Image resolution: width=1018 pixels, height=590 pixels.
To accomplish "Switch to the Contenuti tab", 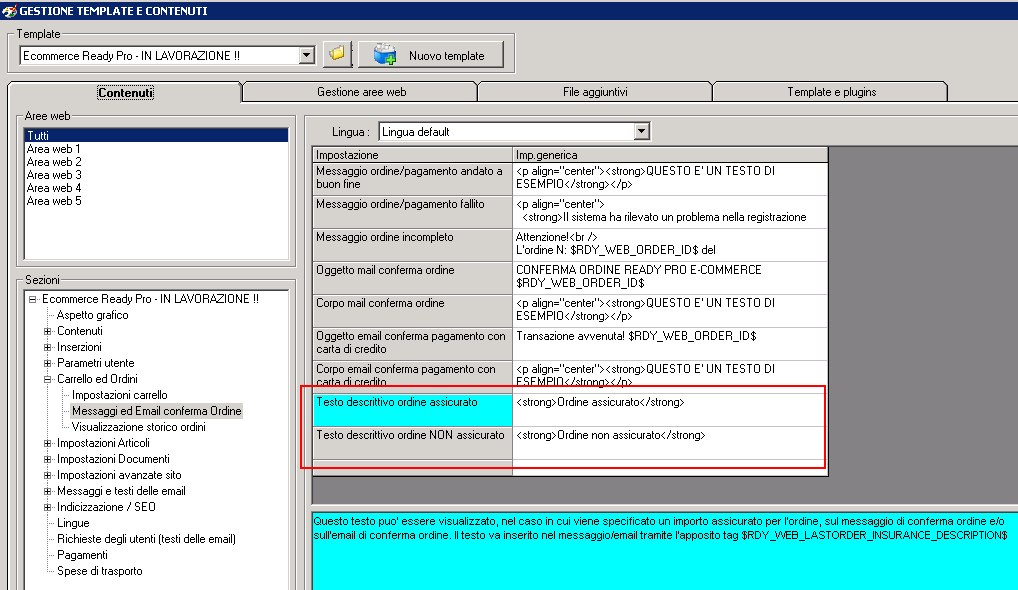I will click(x=125, y=92).
